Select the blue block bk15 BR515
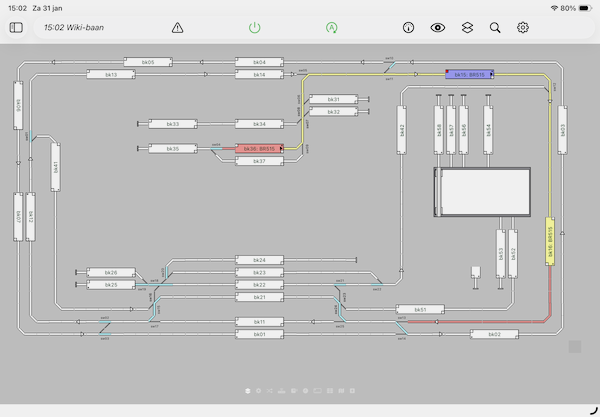600x417 pixels. [470, 74]
